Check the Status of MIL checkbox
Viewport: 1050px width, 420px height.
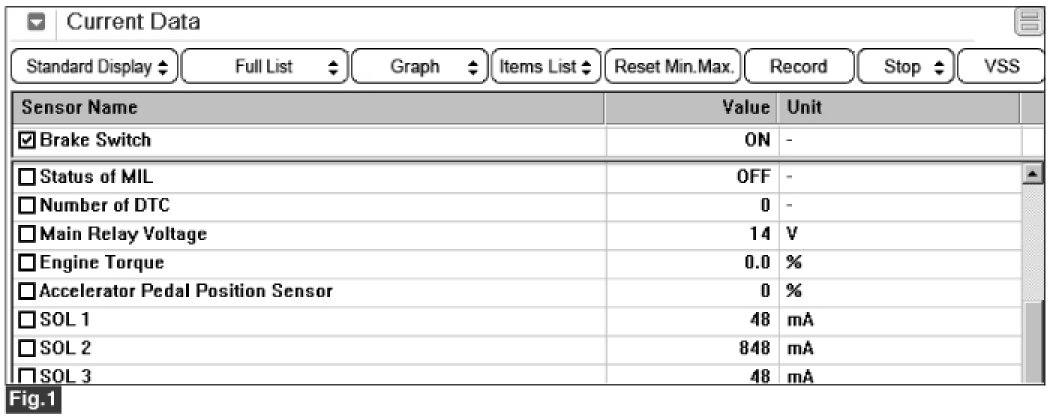[x=27, y=178]
